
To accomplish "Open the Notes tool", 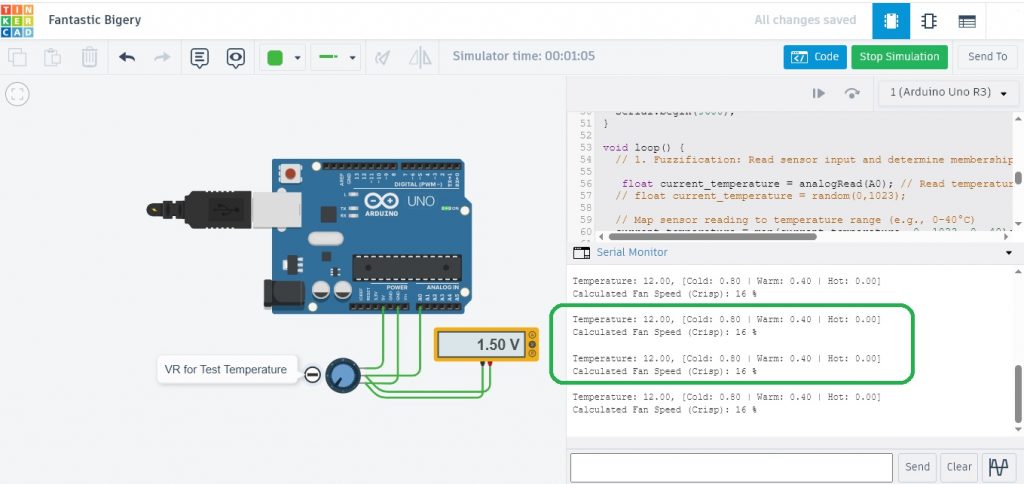I will (x=200, y=57).
